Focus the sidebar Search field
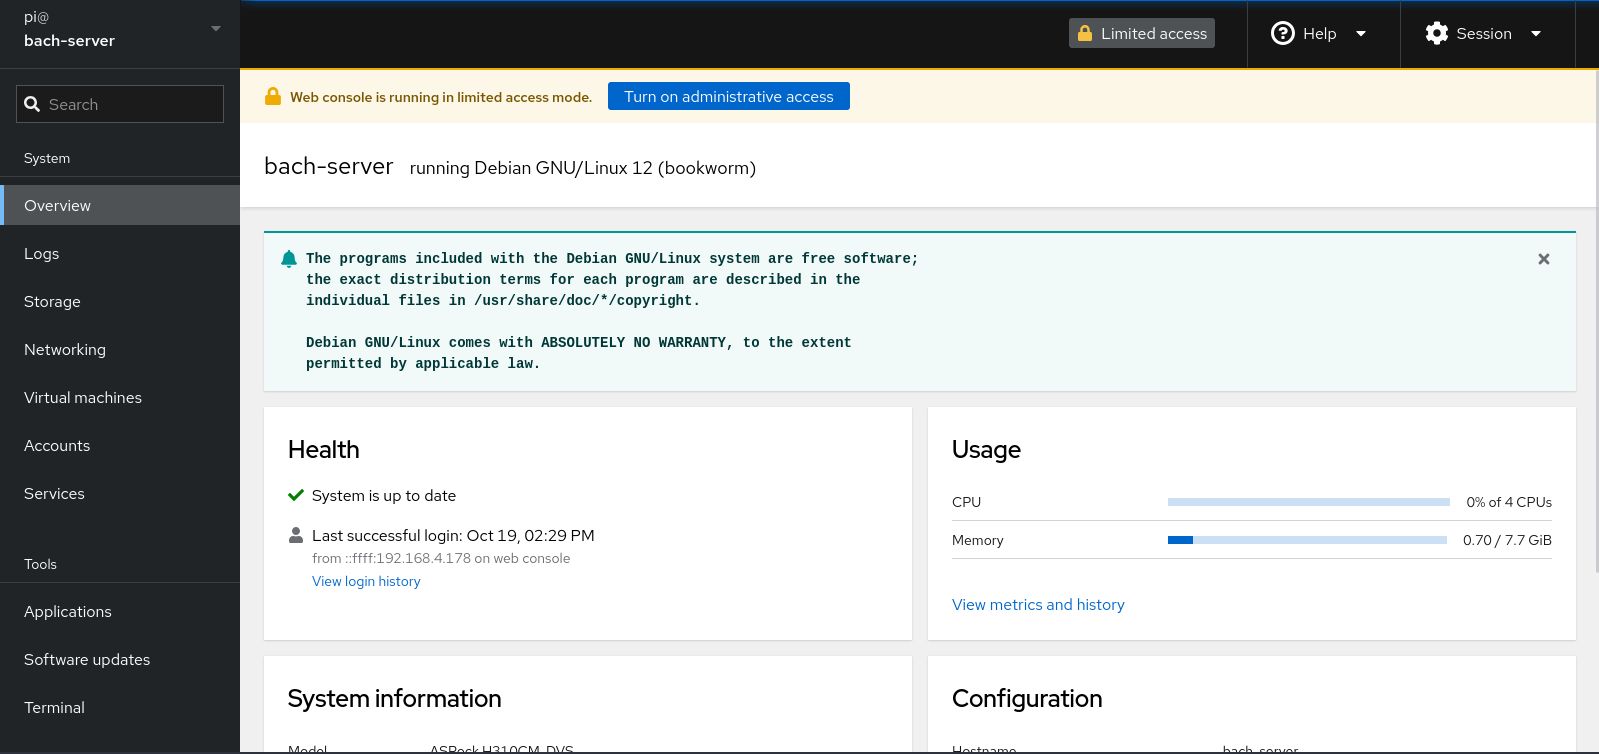1599x754 pixels. coord(130,105)
